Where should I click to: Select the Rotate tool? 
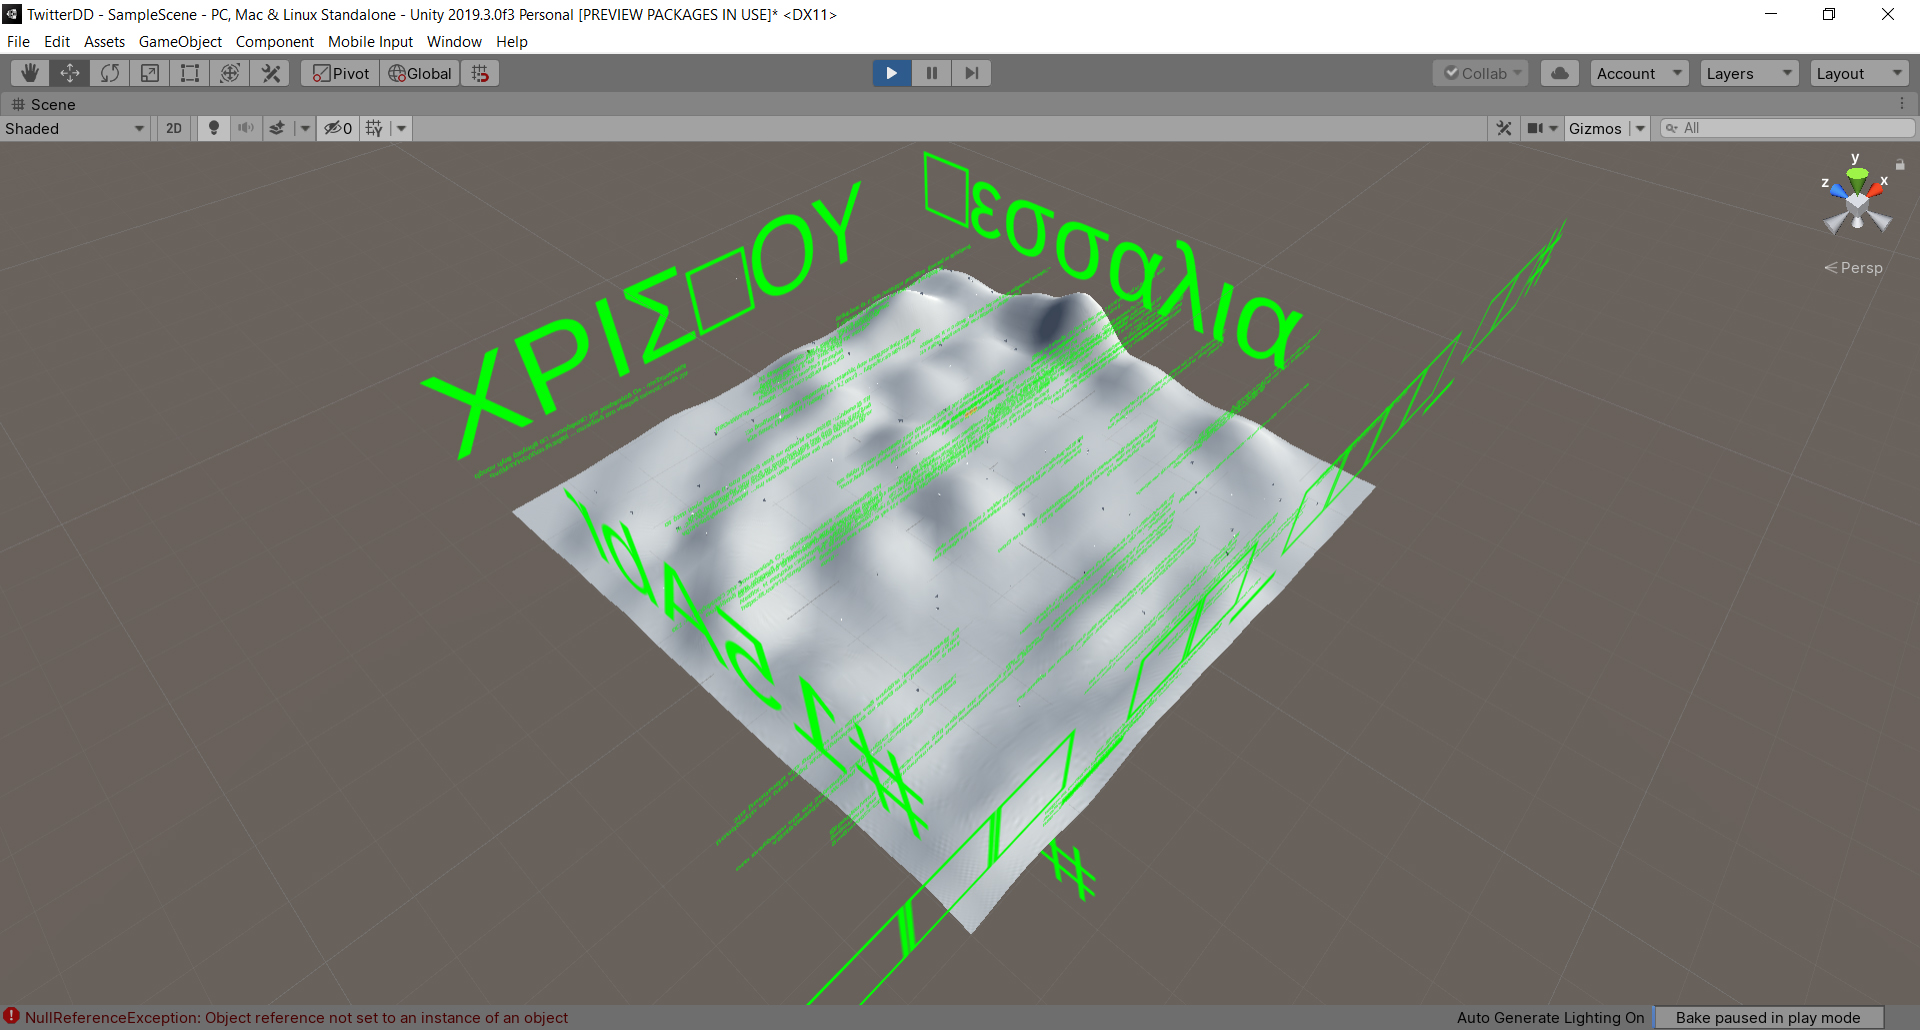tap(110, 73)
